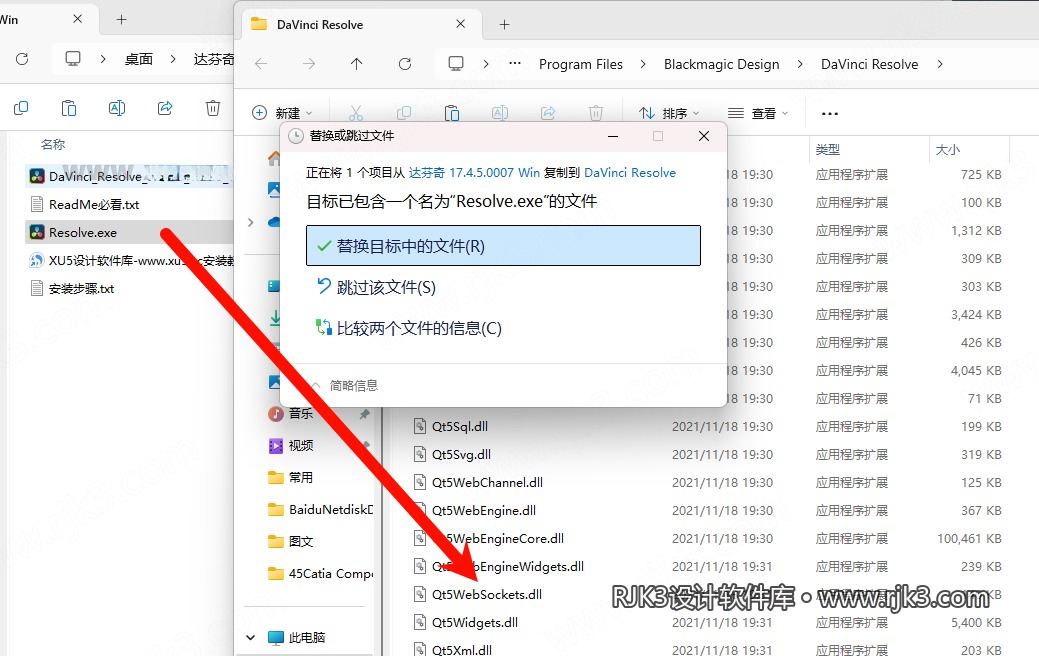The image size is (1039, 656).
Task: Select 桌面 in left window breadcrumb
Action: 138,59
